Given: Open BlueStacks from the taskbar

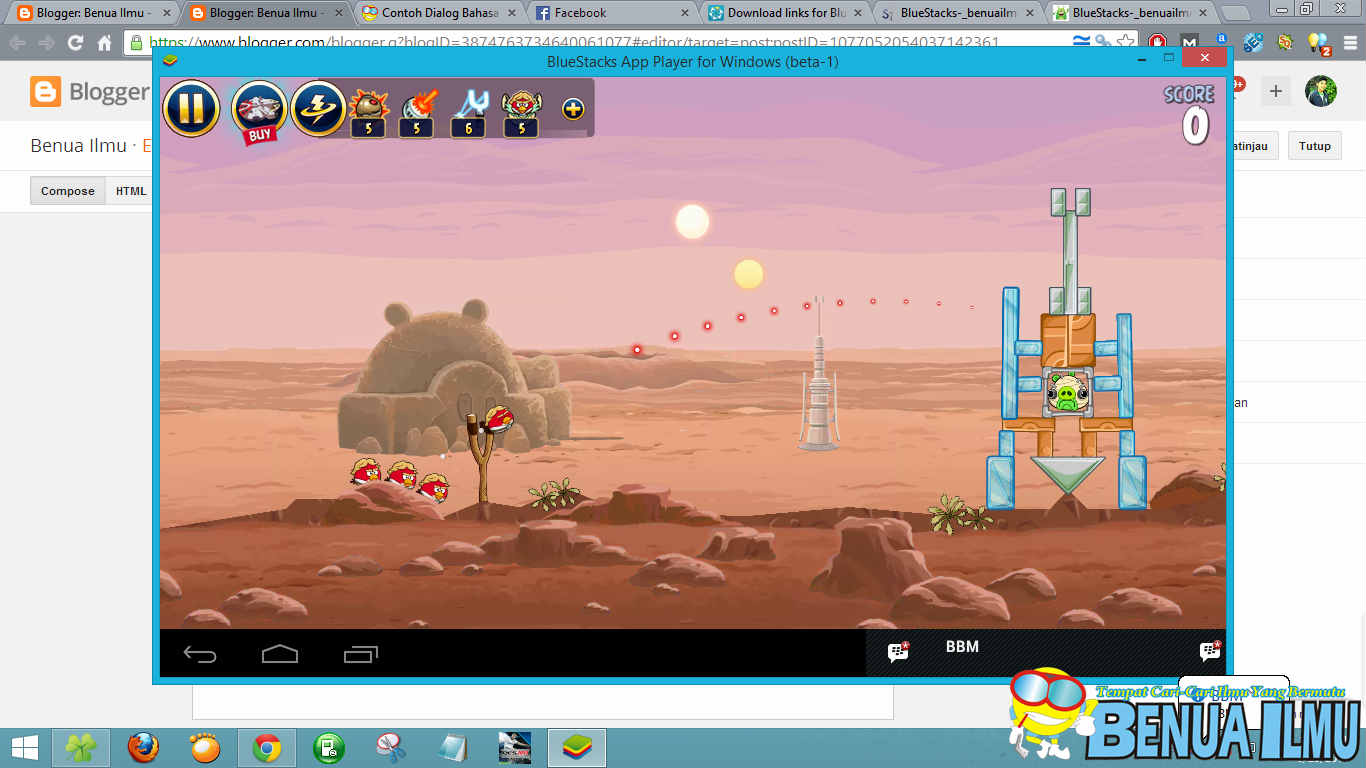Looking at the screenshot, I should (x=577, y=748).
